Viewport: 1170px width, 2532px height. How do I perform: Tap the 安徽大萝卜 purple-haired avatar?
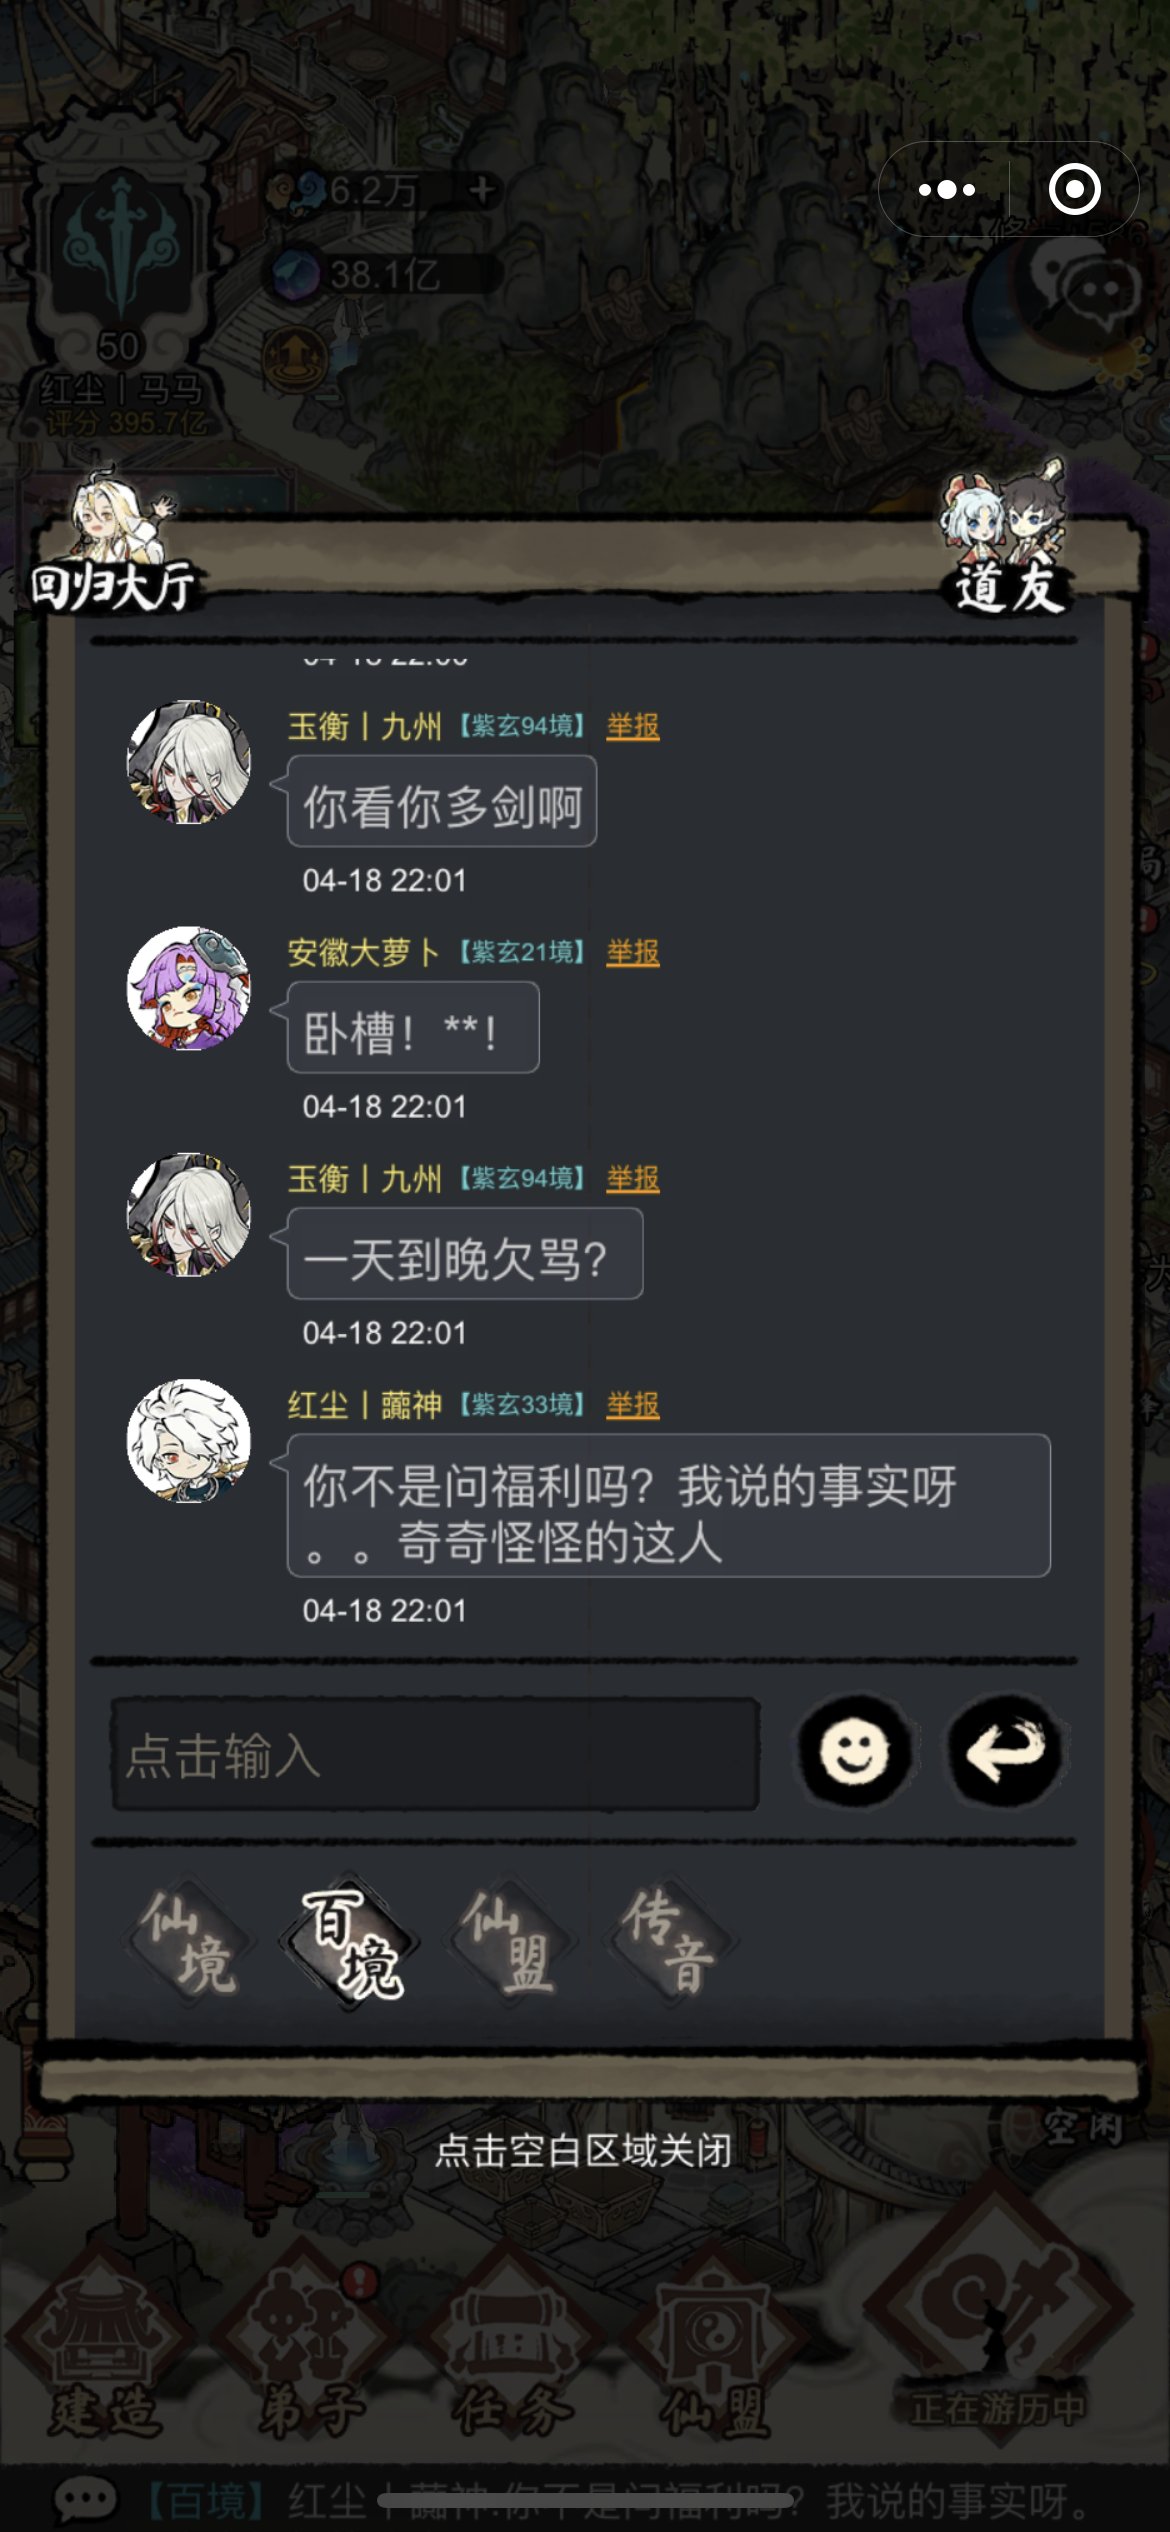click(x=188, y=988)
